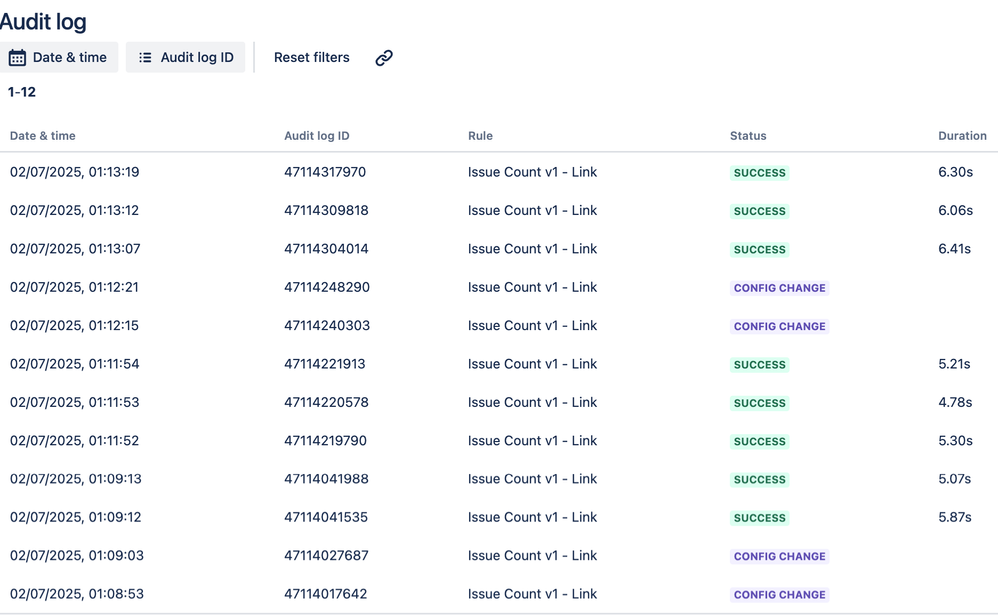Image resolution: width=998 pixels, height=616 pixels.
Task: Click the timestamp 02/07/2025, 01:13:12
Action: (x=74, y=210)
